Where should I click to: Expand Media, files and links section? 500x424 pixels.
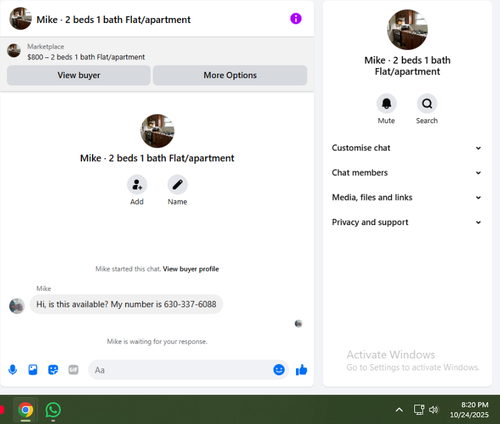[407, 197]
